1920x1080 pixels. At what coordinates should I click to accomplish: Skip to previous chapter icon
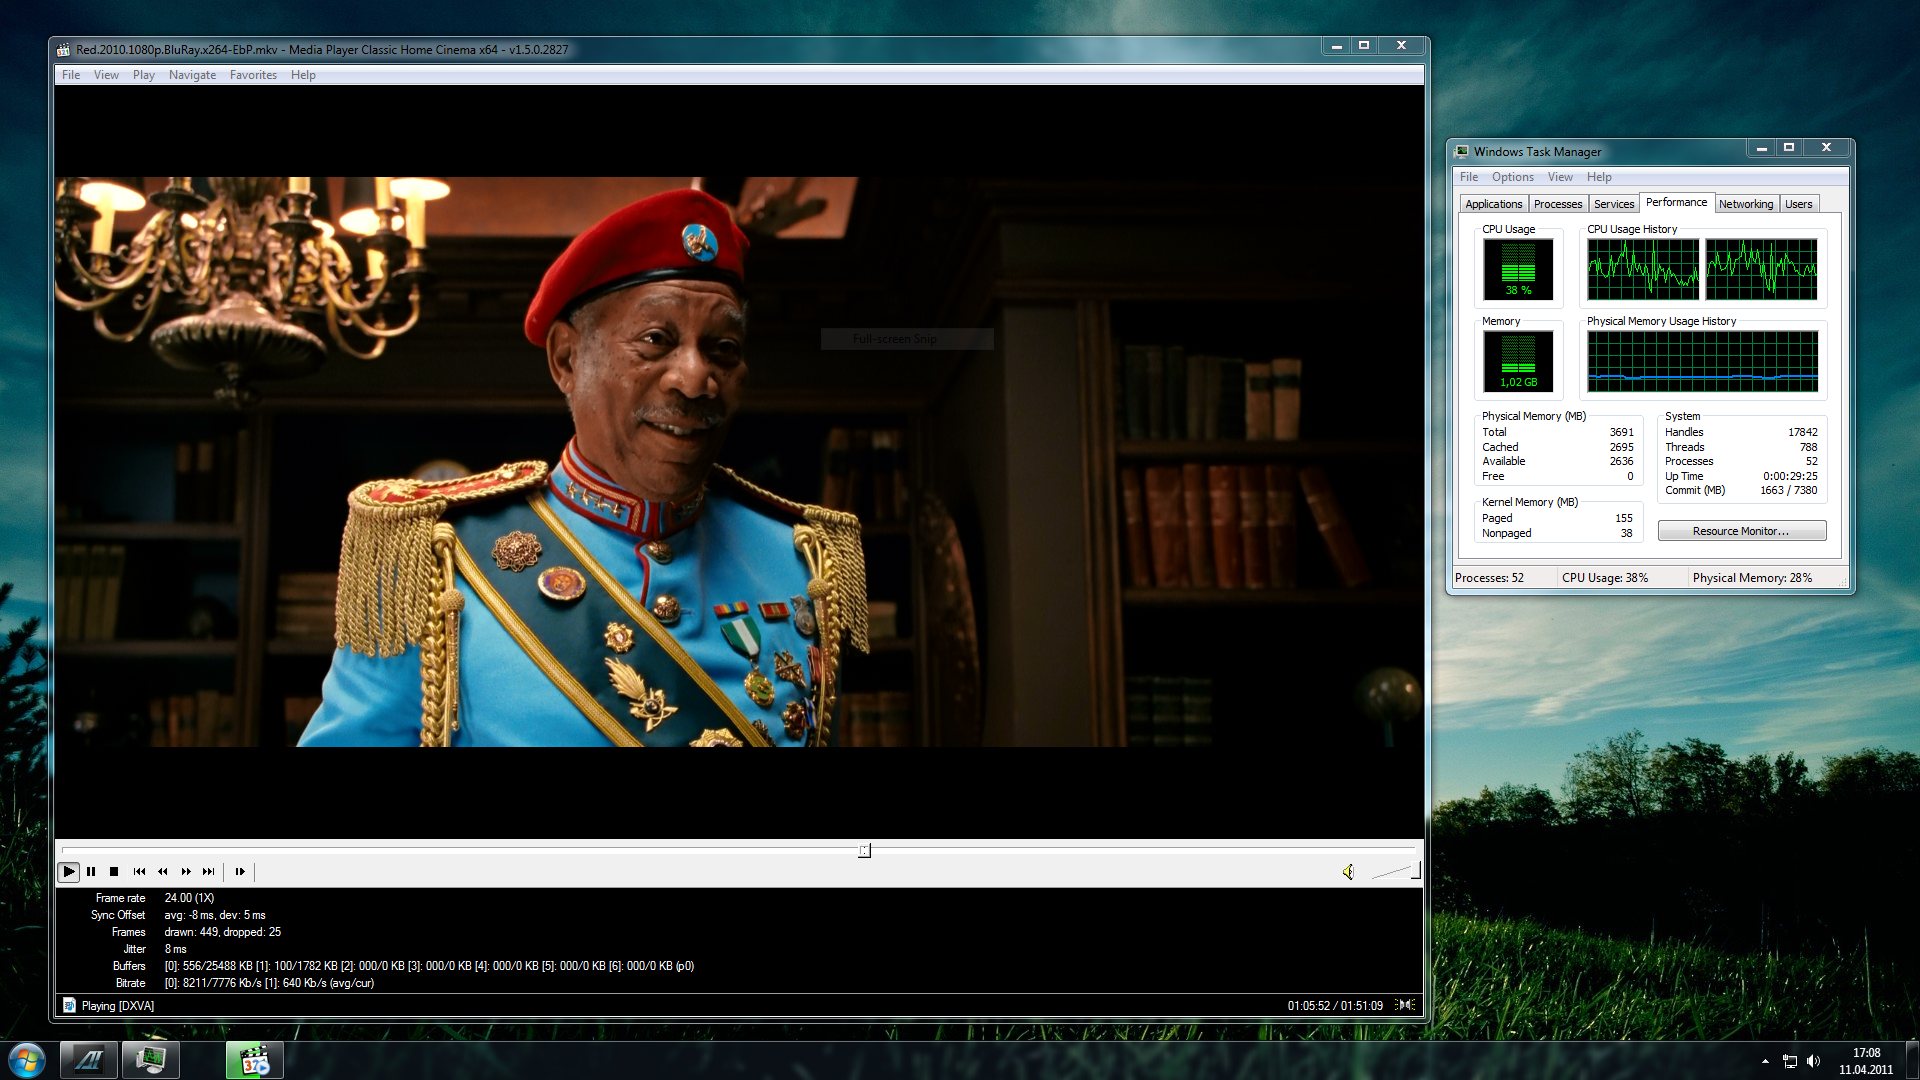tap(139, 872)
